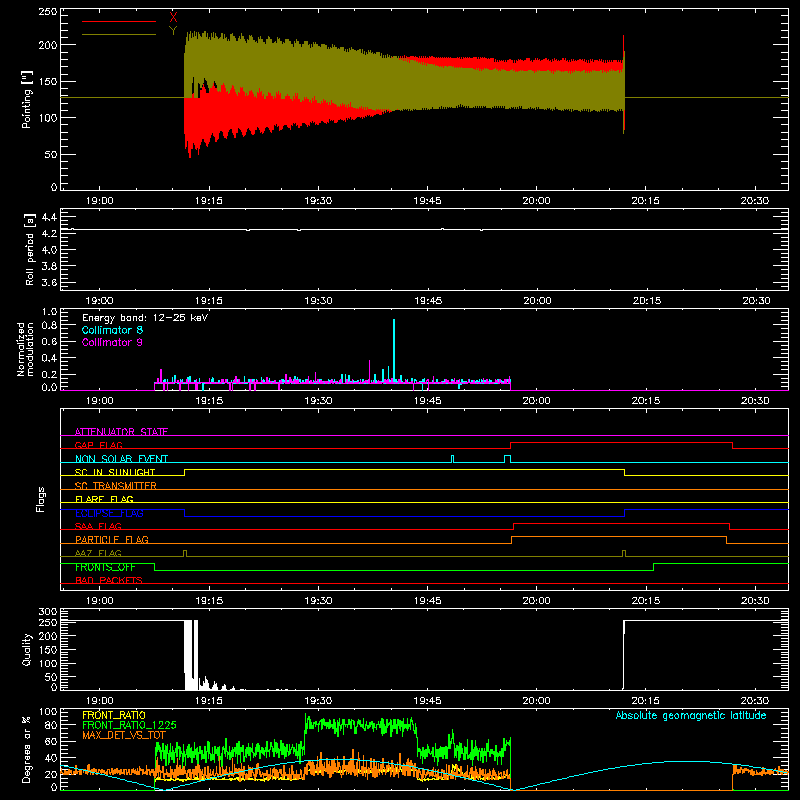Click the '20:00' tick under the Pointing plot
The width and height of the screenshot is (800, 800).
[x=536, y=201]
